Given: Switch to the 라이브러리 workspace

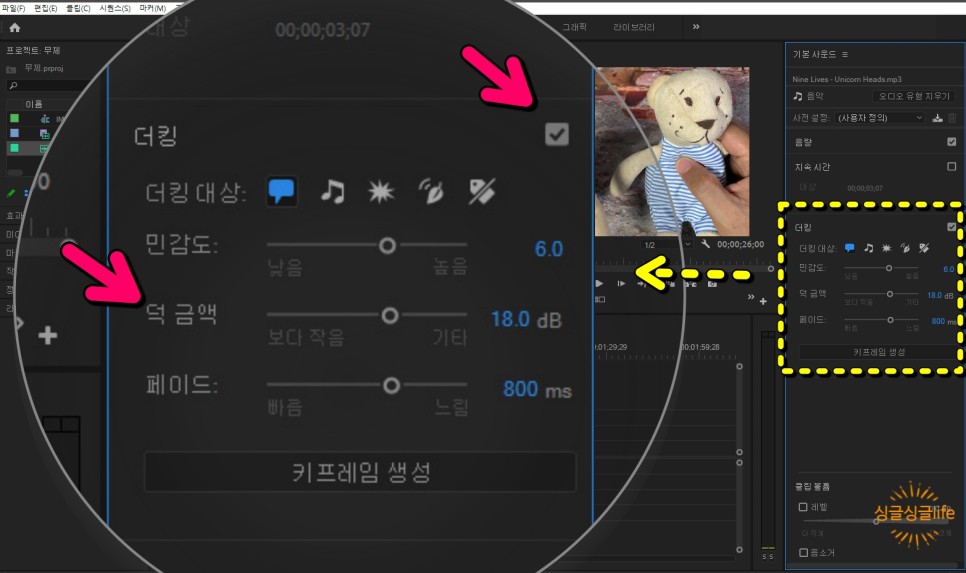Looking at the screenshot, I should [x=633, y=27].
